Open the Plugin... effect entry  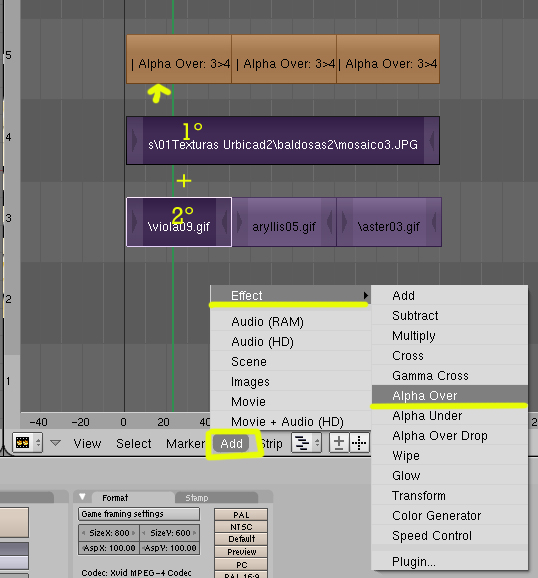pyautogui.click(x=450, y=561)
